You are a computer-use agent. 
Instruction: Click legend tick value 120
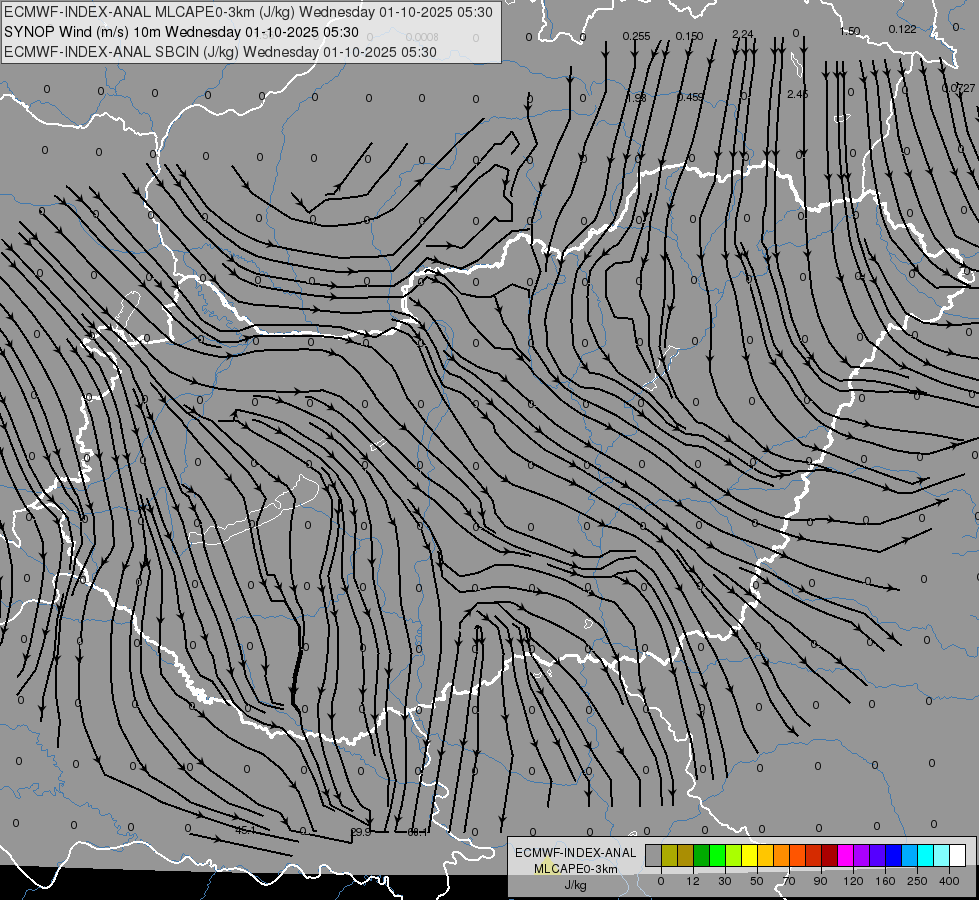[853, 881]
